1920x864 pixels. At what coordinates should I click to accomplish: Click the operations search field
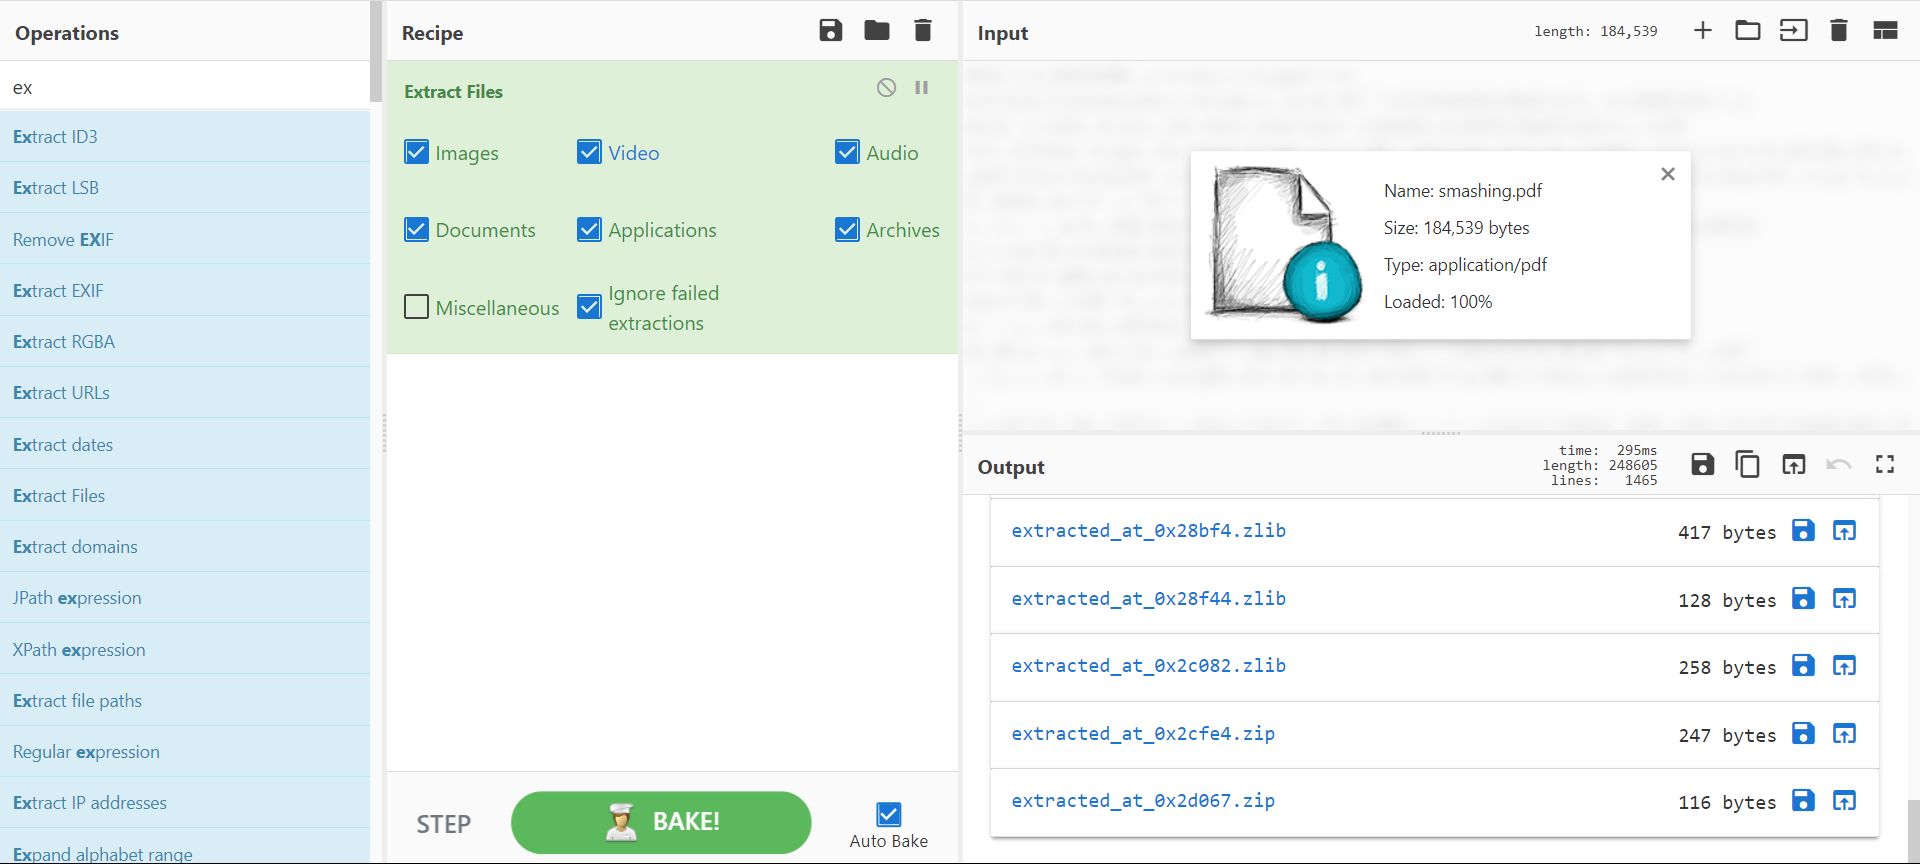coord(185,88)
